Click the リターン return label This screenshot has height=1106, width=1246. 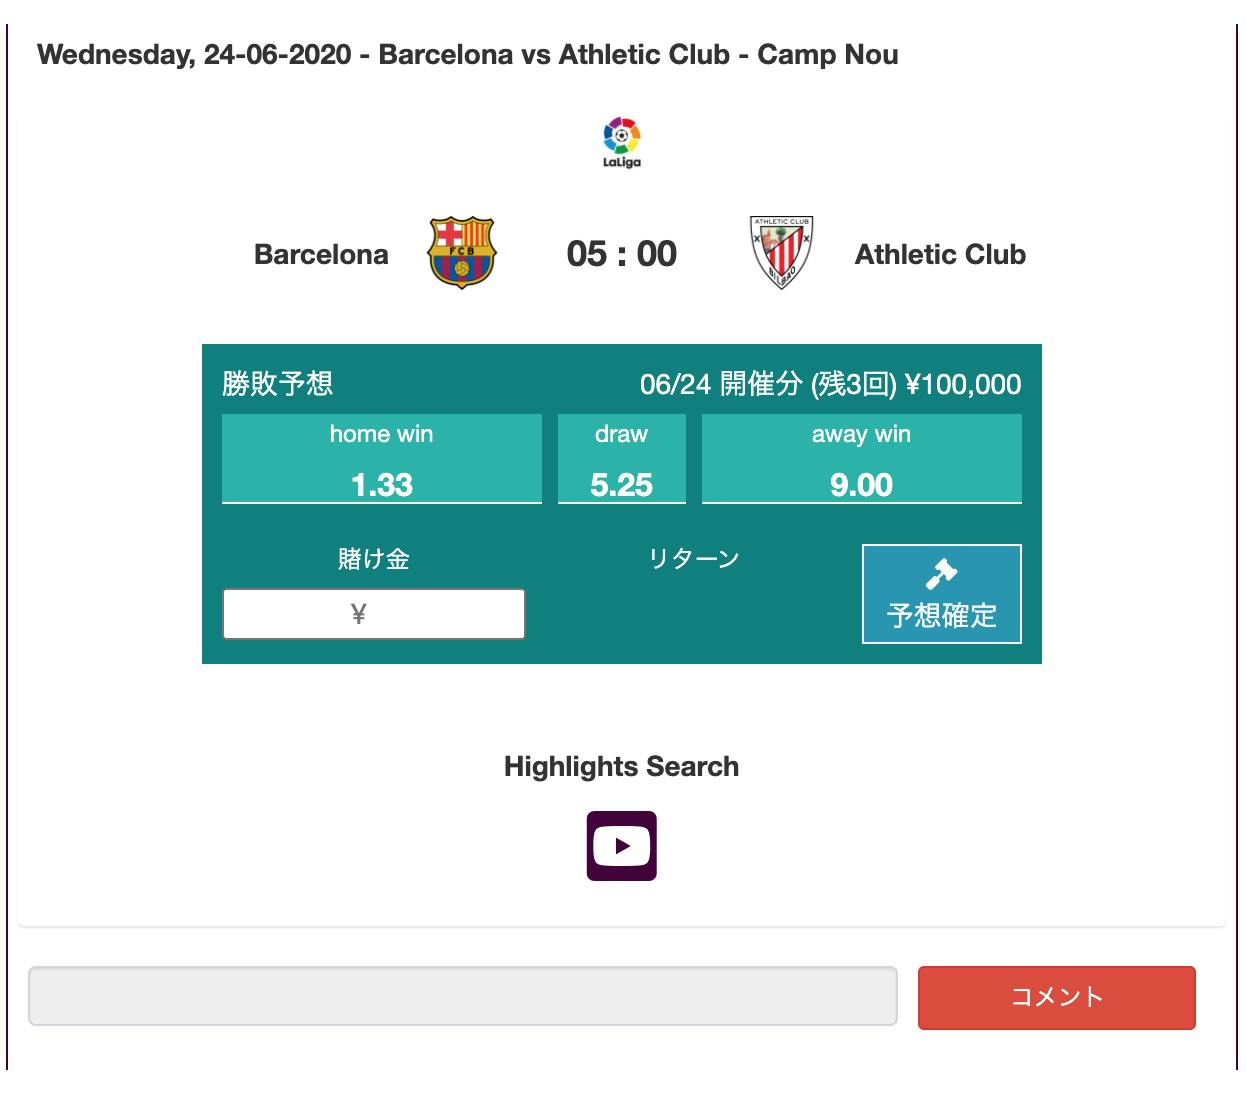pos(693,559)
